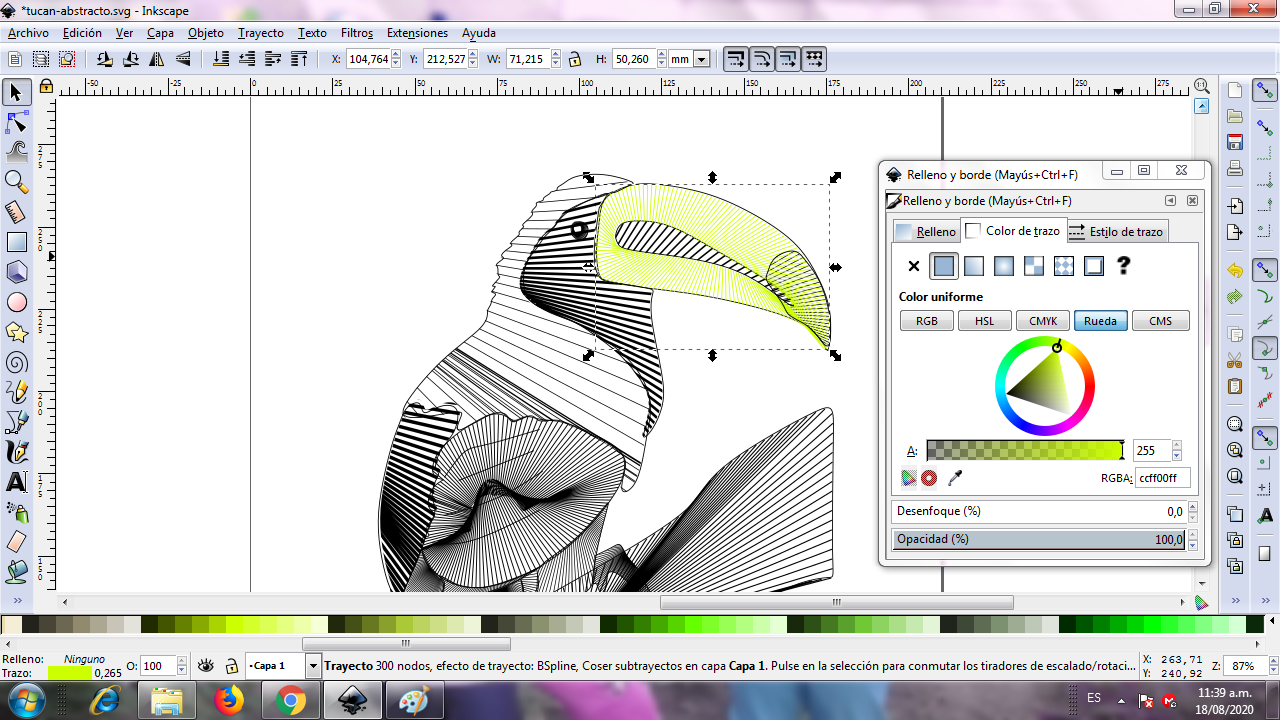Toggle moving gradients with objects
1280x720 pixels.
(x=788, y=60)
